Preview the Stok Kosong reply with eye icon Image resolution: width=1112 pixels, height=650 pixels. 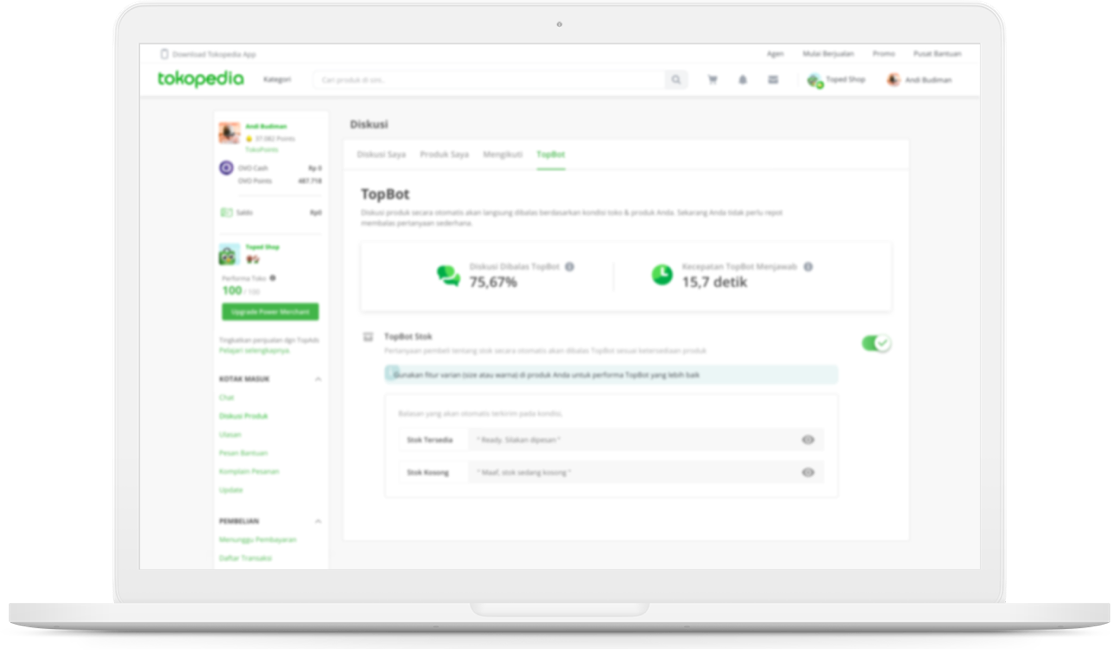(808, 472)
